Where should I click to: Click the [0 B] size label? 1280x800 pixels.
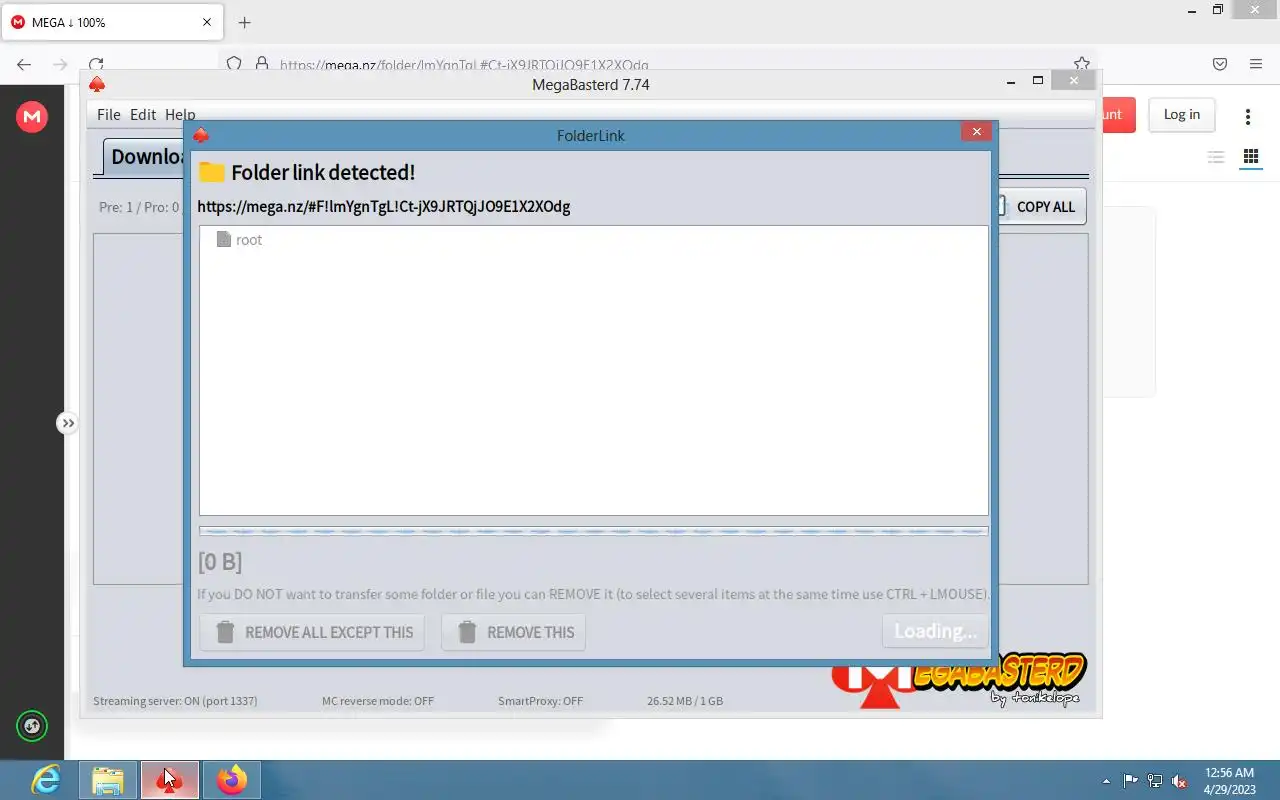pos(220,562)
